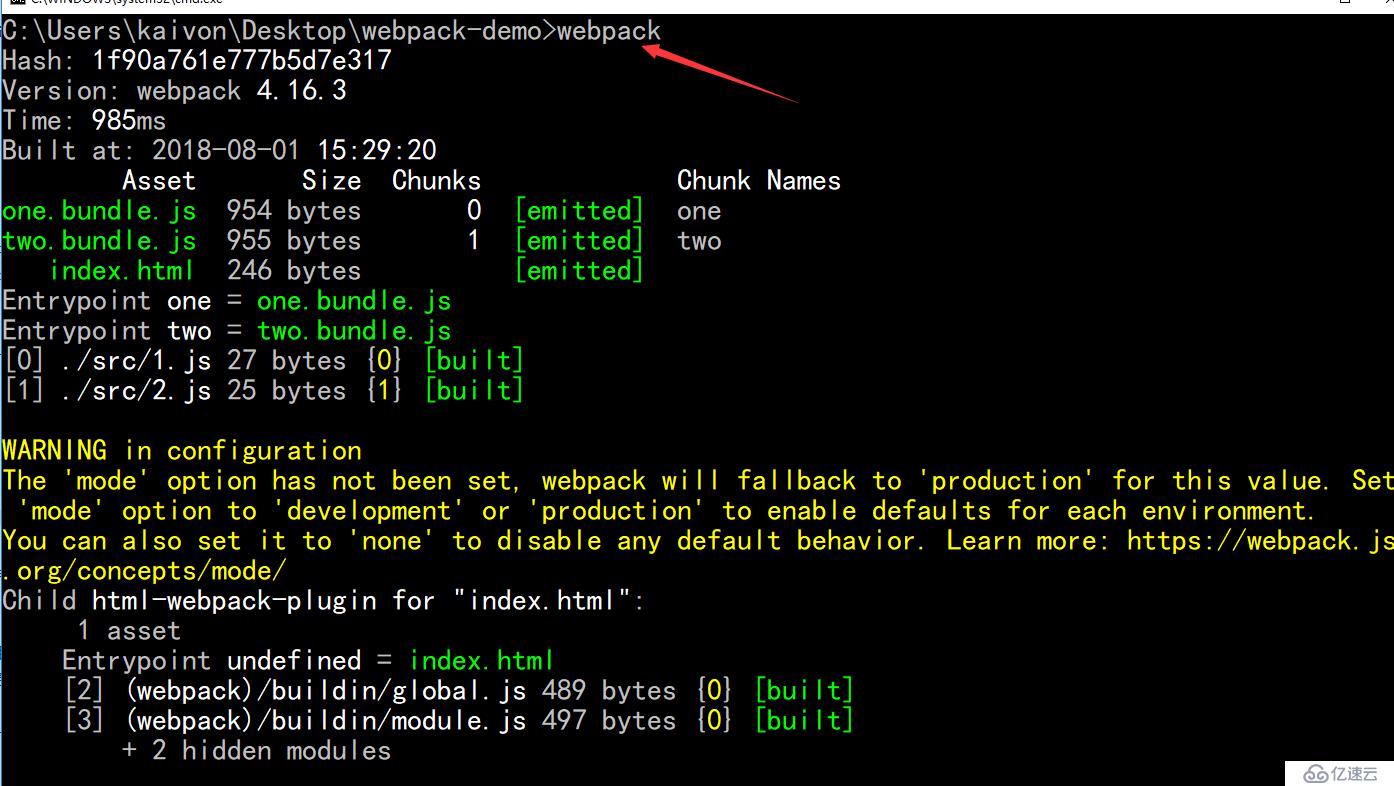
Task: Click 'two.bundle.js' on the Entrypoint two line
Action: coord(354,331)
